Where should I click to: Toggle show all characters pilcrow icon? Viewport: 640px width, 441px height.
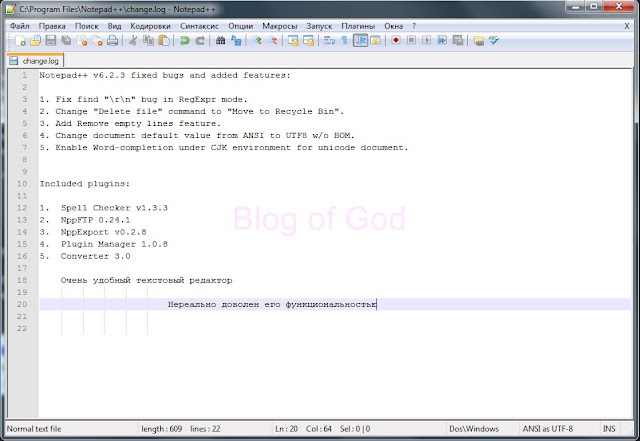tap(344, 40)
